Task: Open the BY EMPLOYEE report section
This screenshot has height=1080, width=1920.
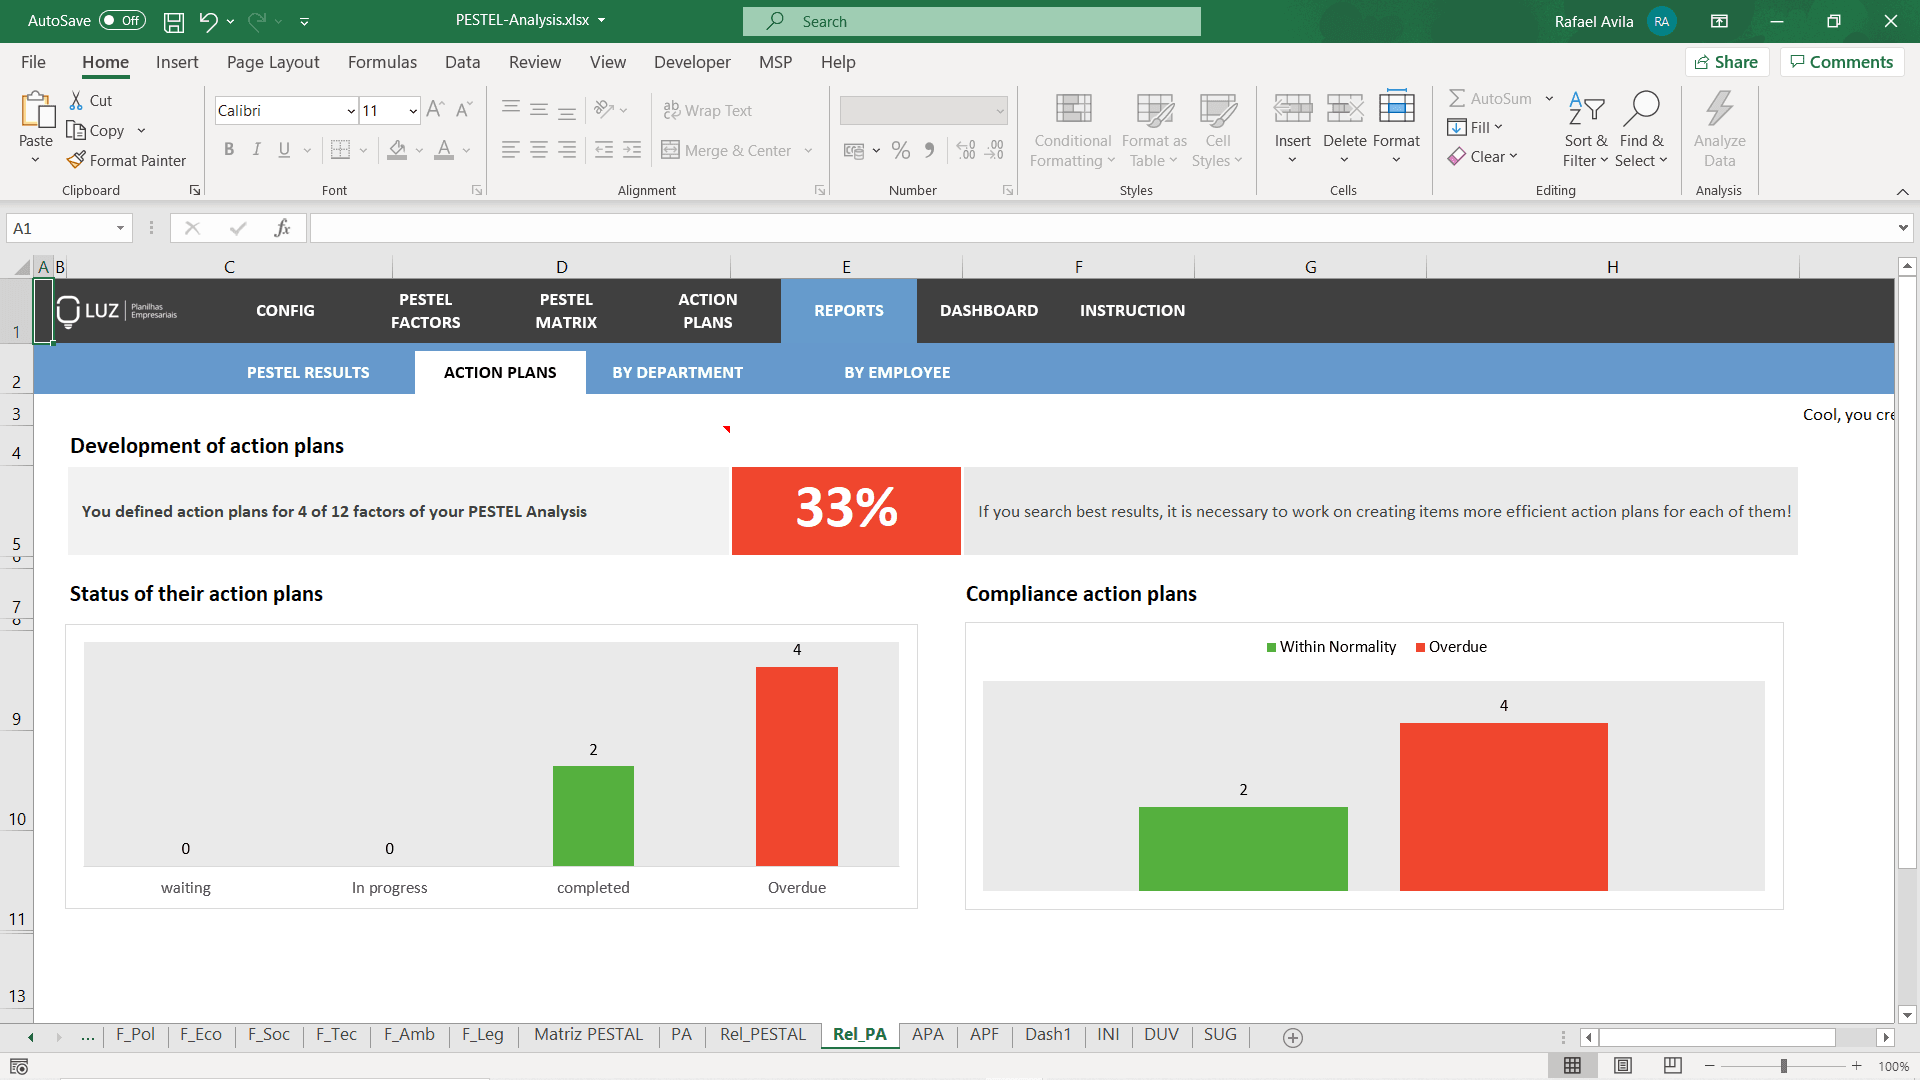Action: 897,372
